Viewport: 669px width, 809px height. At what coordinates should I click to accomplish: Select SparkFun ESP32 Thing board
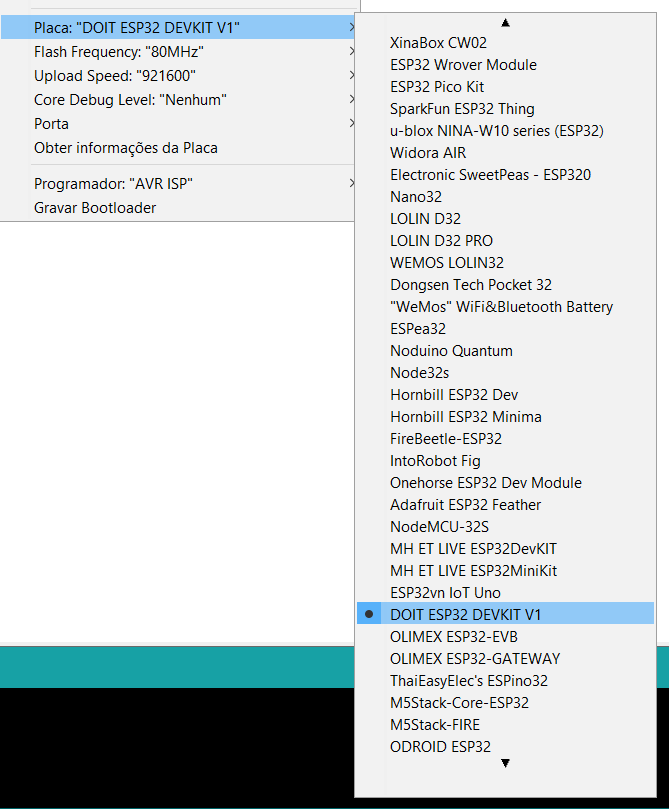click(505, 109)
